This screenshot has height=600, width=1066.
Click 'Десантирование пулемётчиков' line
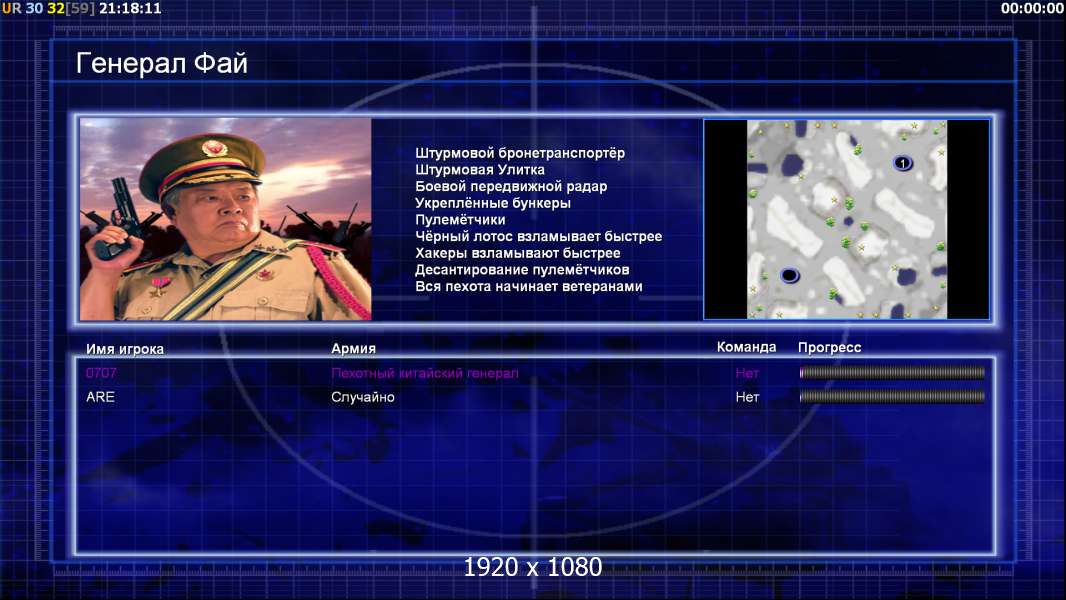(x=522, y=270)
